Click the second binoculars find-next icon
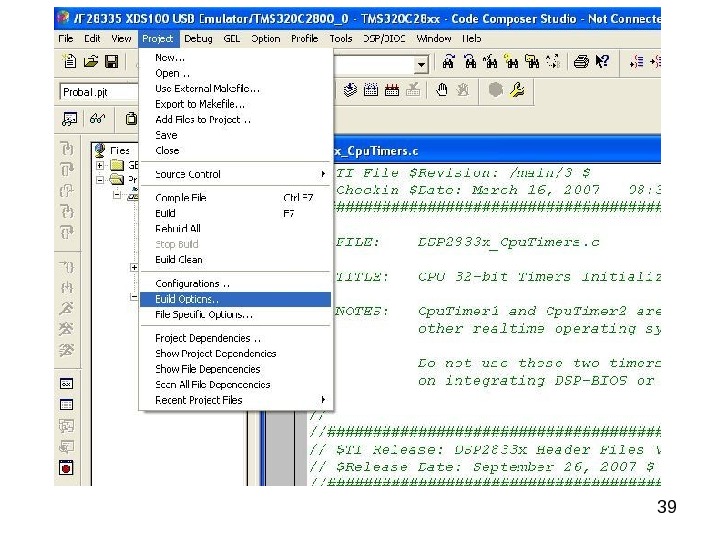The width and height of the screenshot is (720, 540). [470, 62]
